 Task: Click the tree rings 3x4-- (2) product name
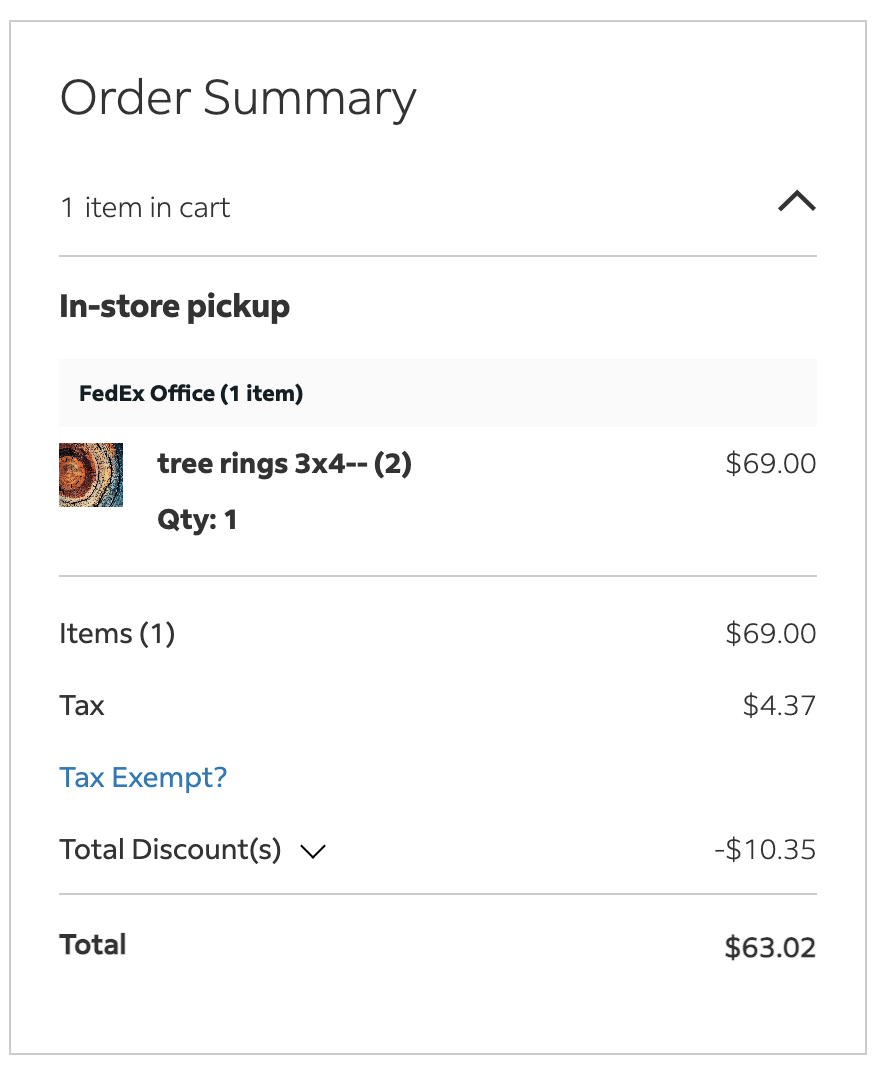(284, 464)
